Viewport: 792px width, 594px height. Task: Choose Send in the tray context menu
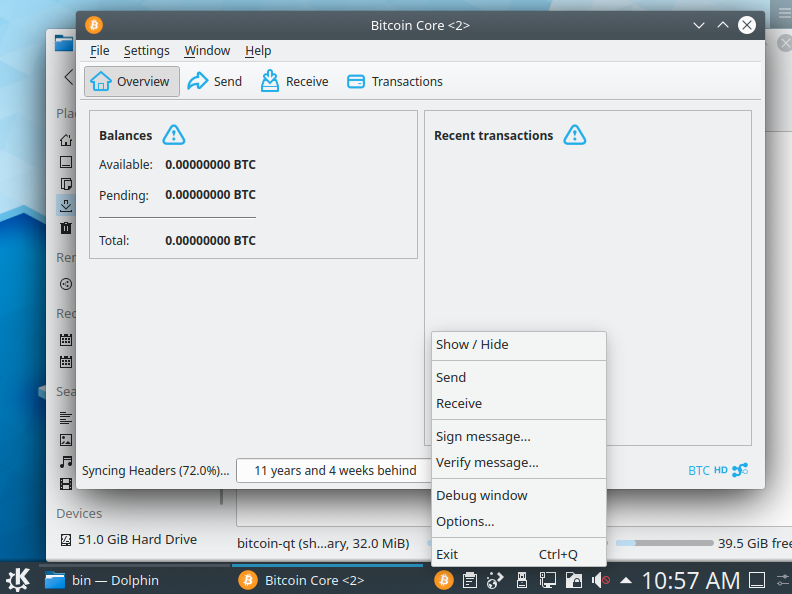coord(519,377)
